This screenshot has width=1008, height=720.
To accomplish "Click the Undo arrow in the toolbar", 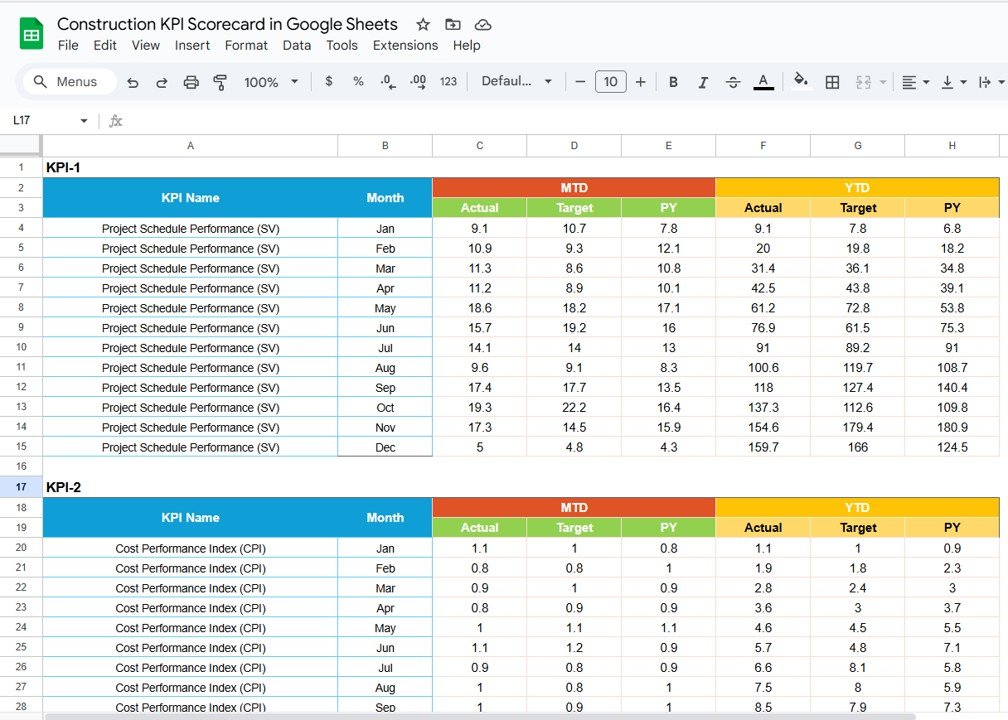I will (x=133, y=82).
